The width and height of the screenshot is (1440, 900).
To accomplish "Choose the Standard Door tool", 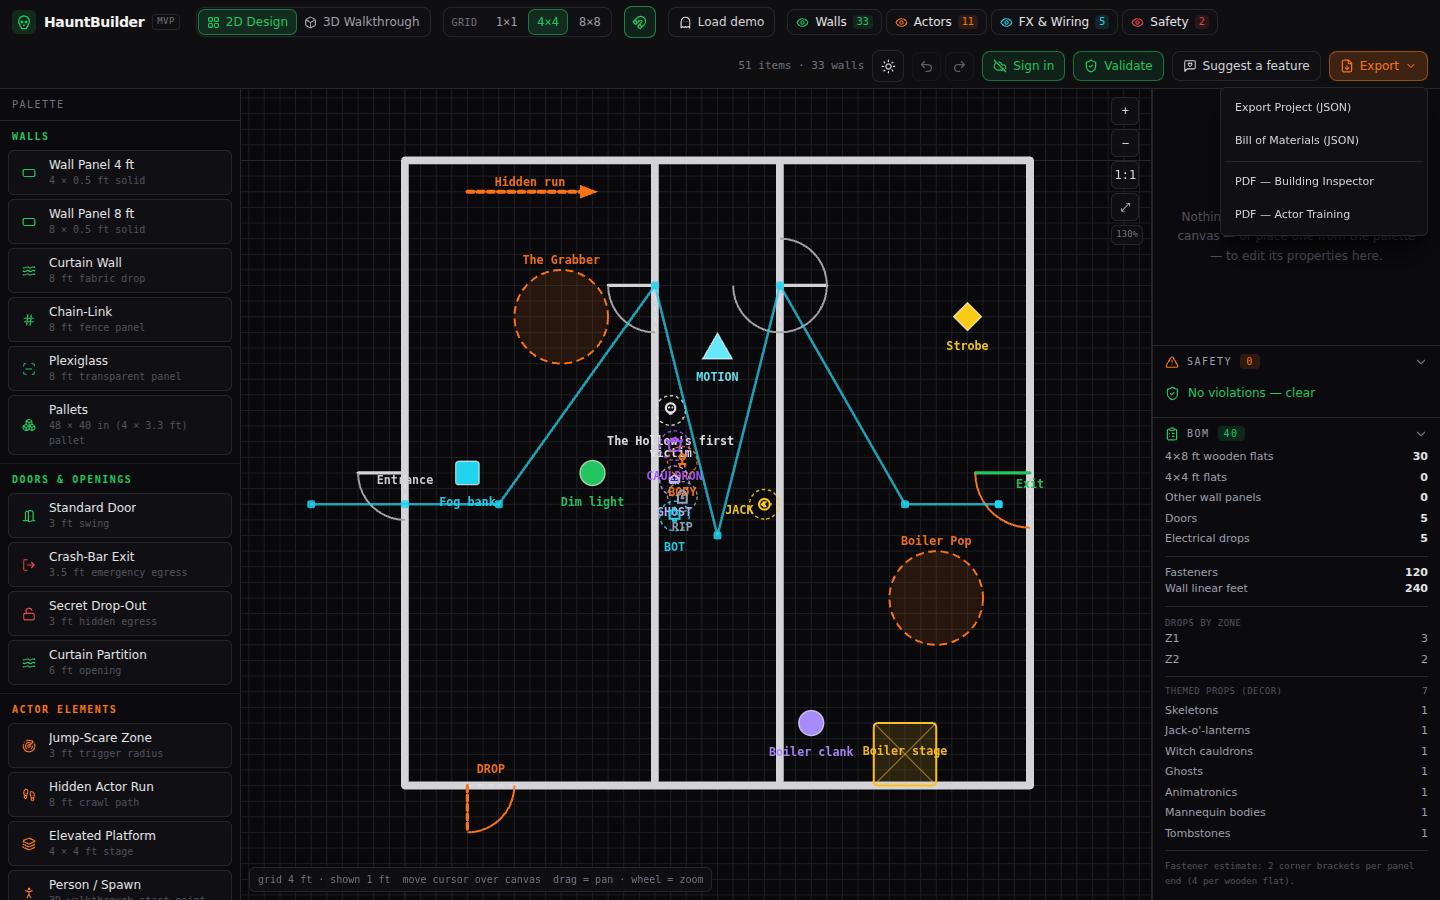I will coord(120,515).
